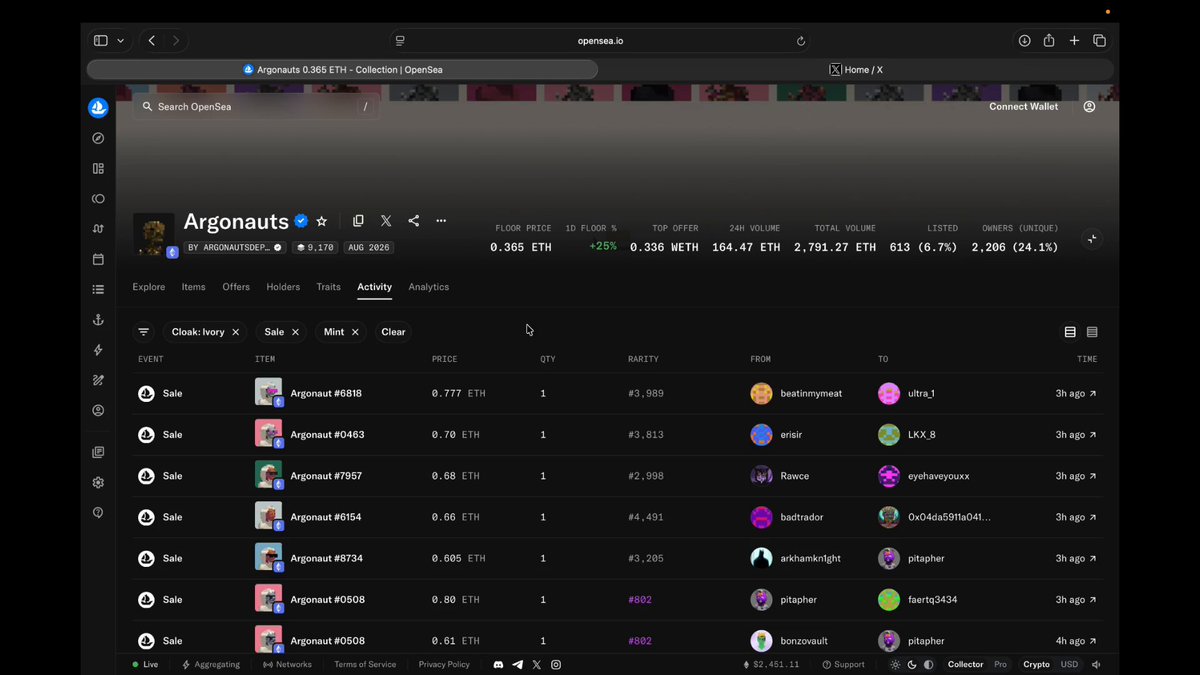Open the Items tab
Viewport: 1200px width, 675px height.
coord(194,287)
